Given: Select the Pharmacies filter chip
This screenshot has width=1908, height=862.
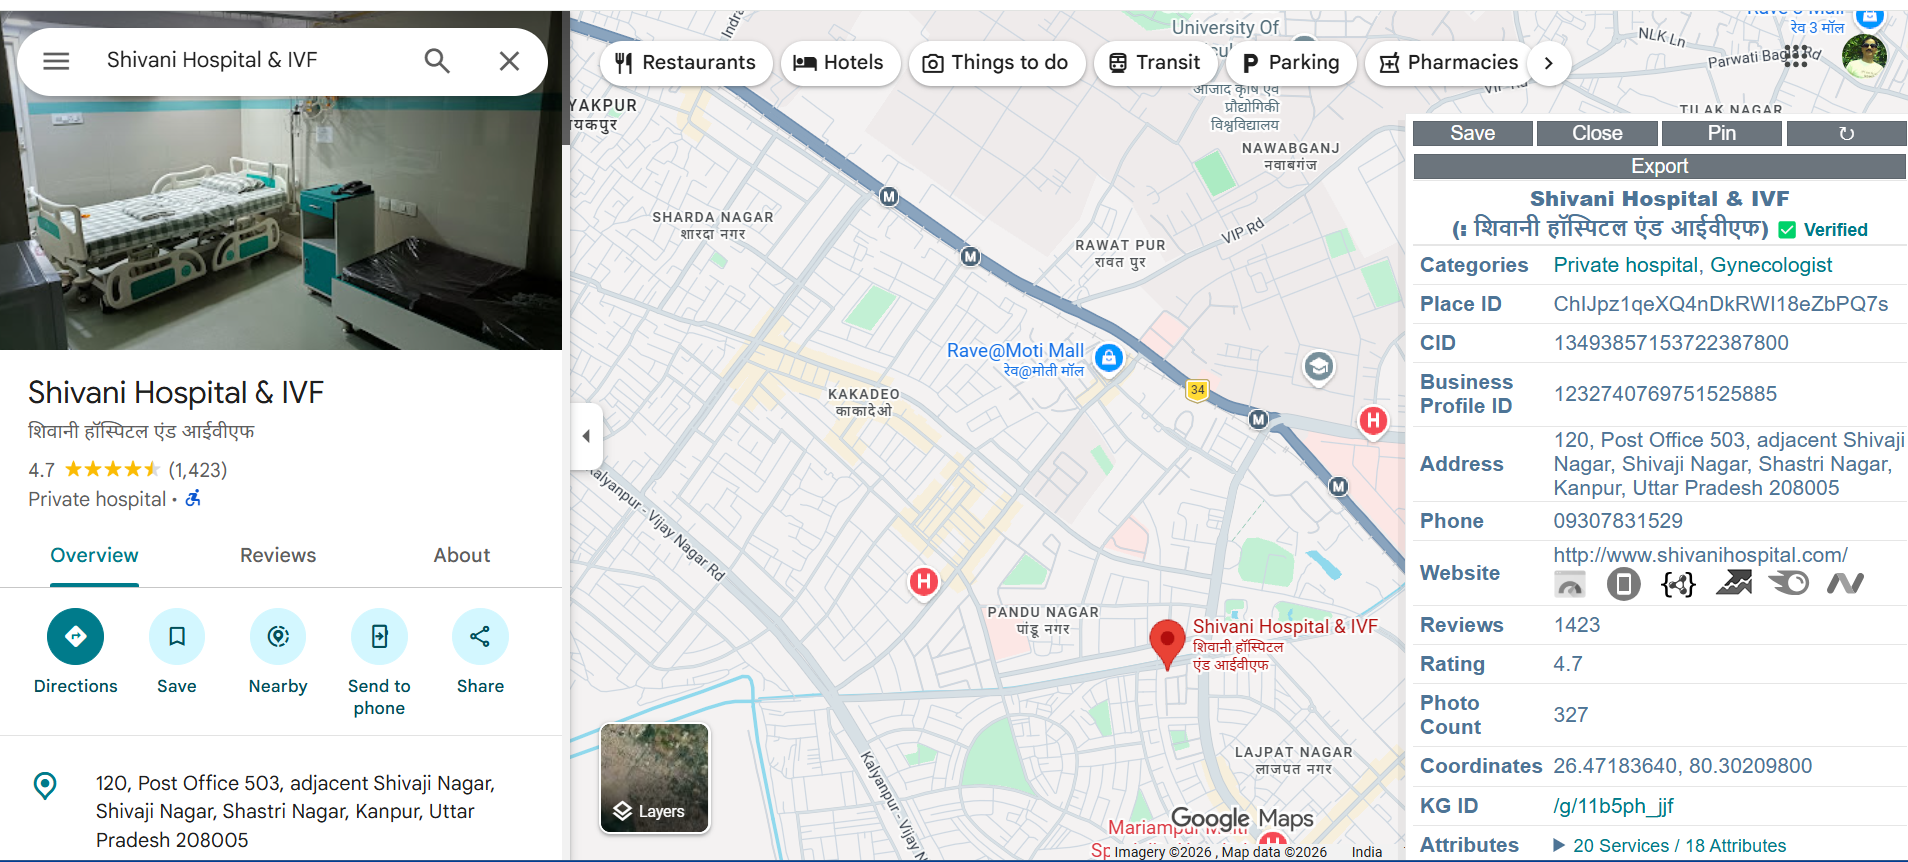Looking at the screenshot, I should pos(1450,63).
